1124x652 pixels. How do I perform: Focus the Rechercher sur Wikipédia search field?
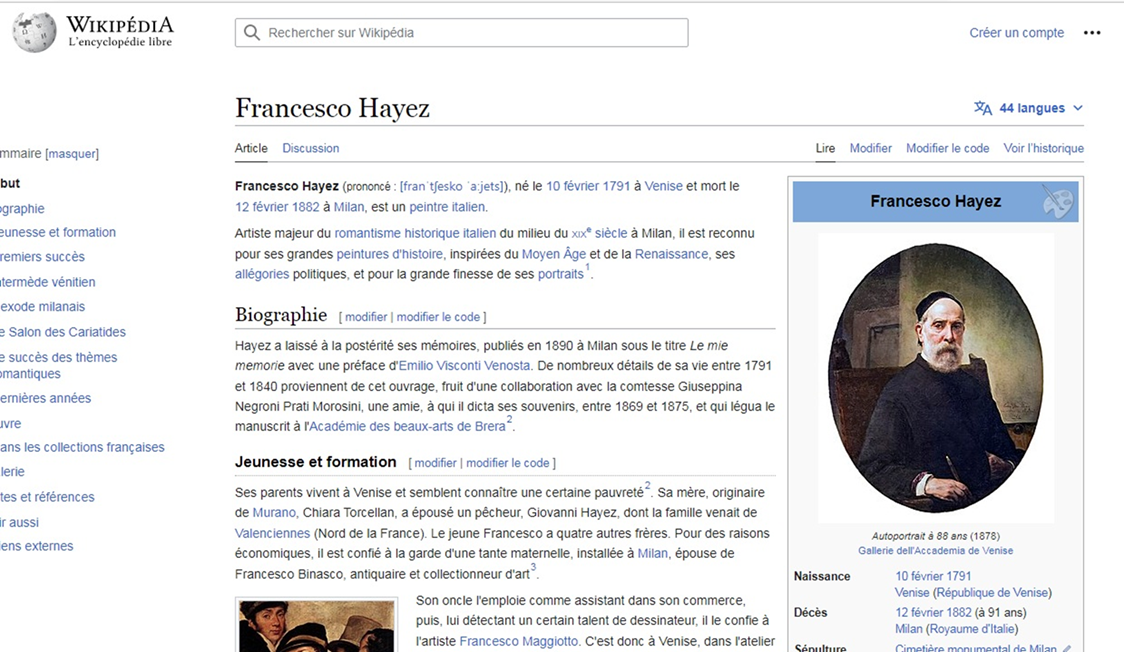[462, 33]
